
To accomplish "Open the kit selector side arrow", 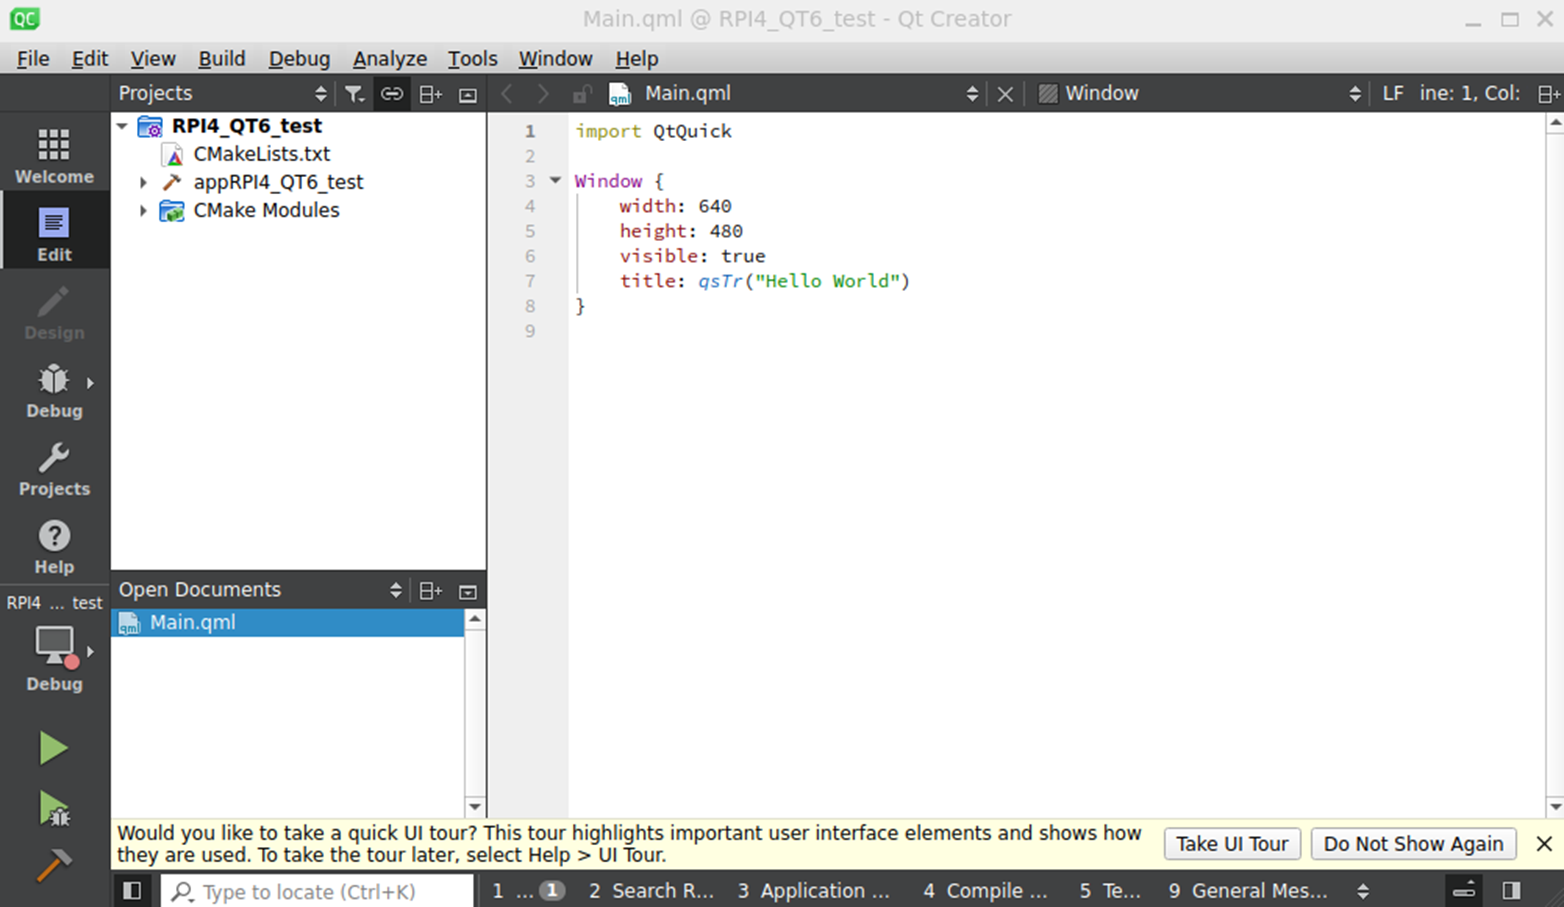I will [90, 651].
